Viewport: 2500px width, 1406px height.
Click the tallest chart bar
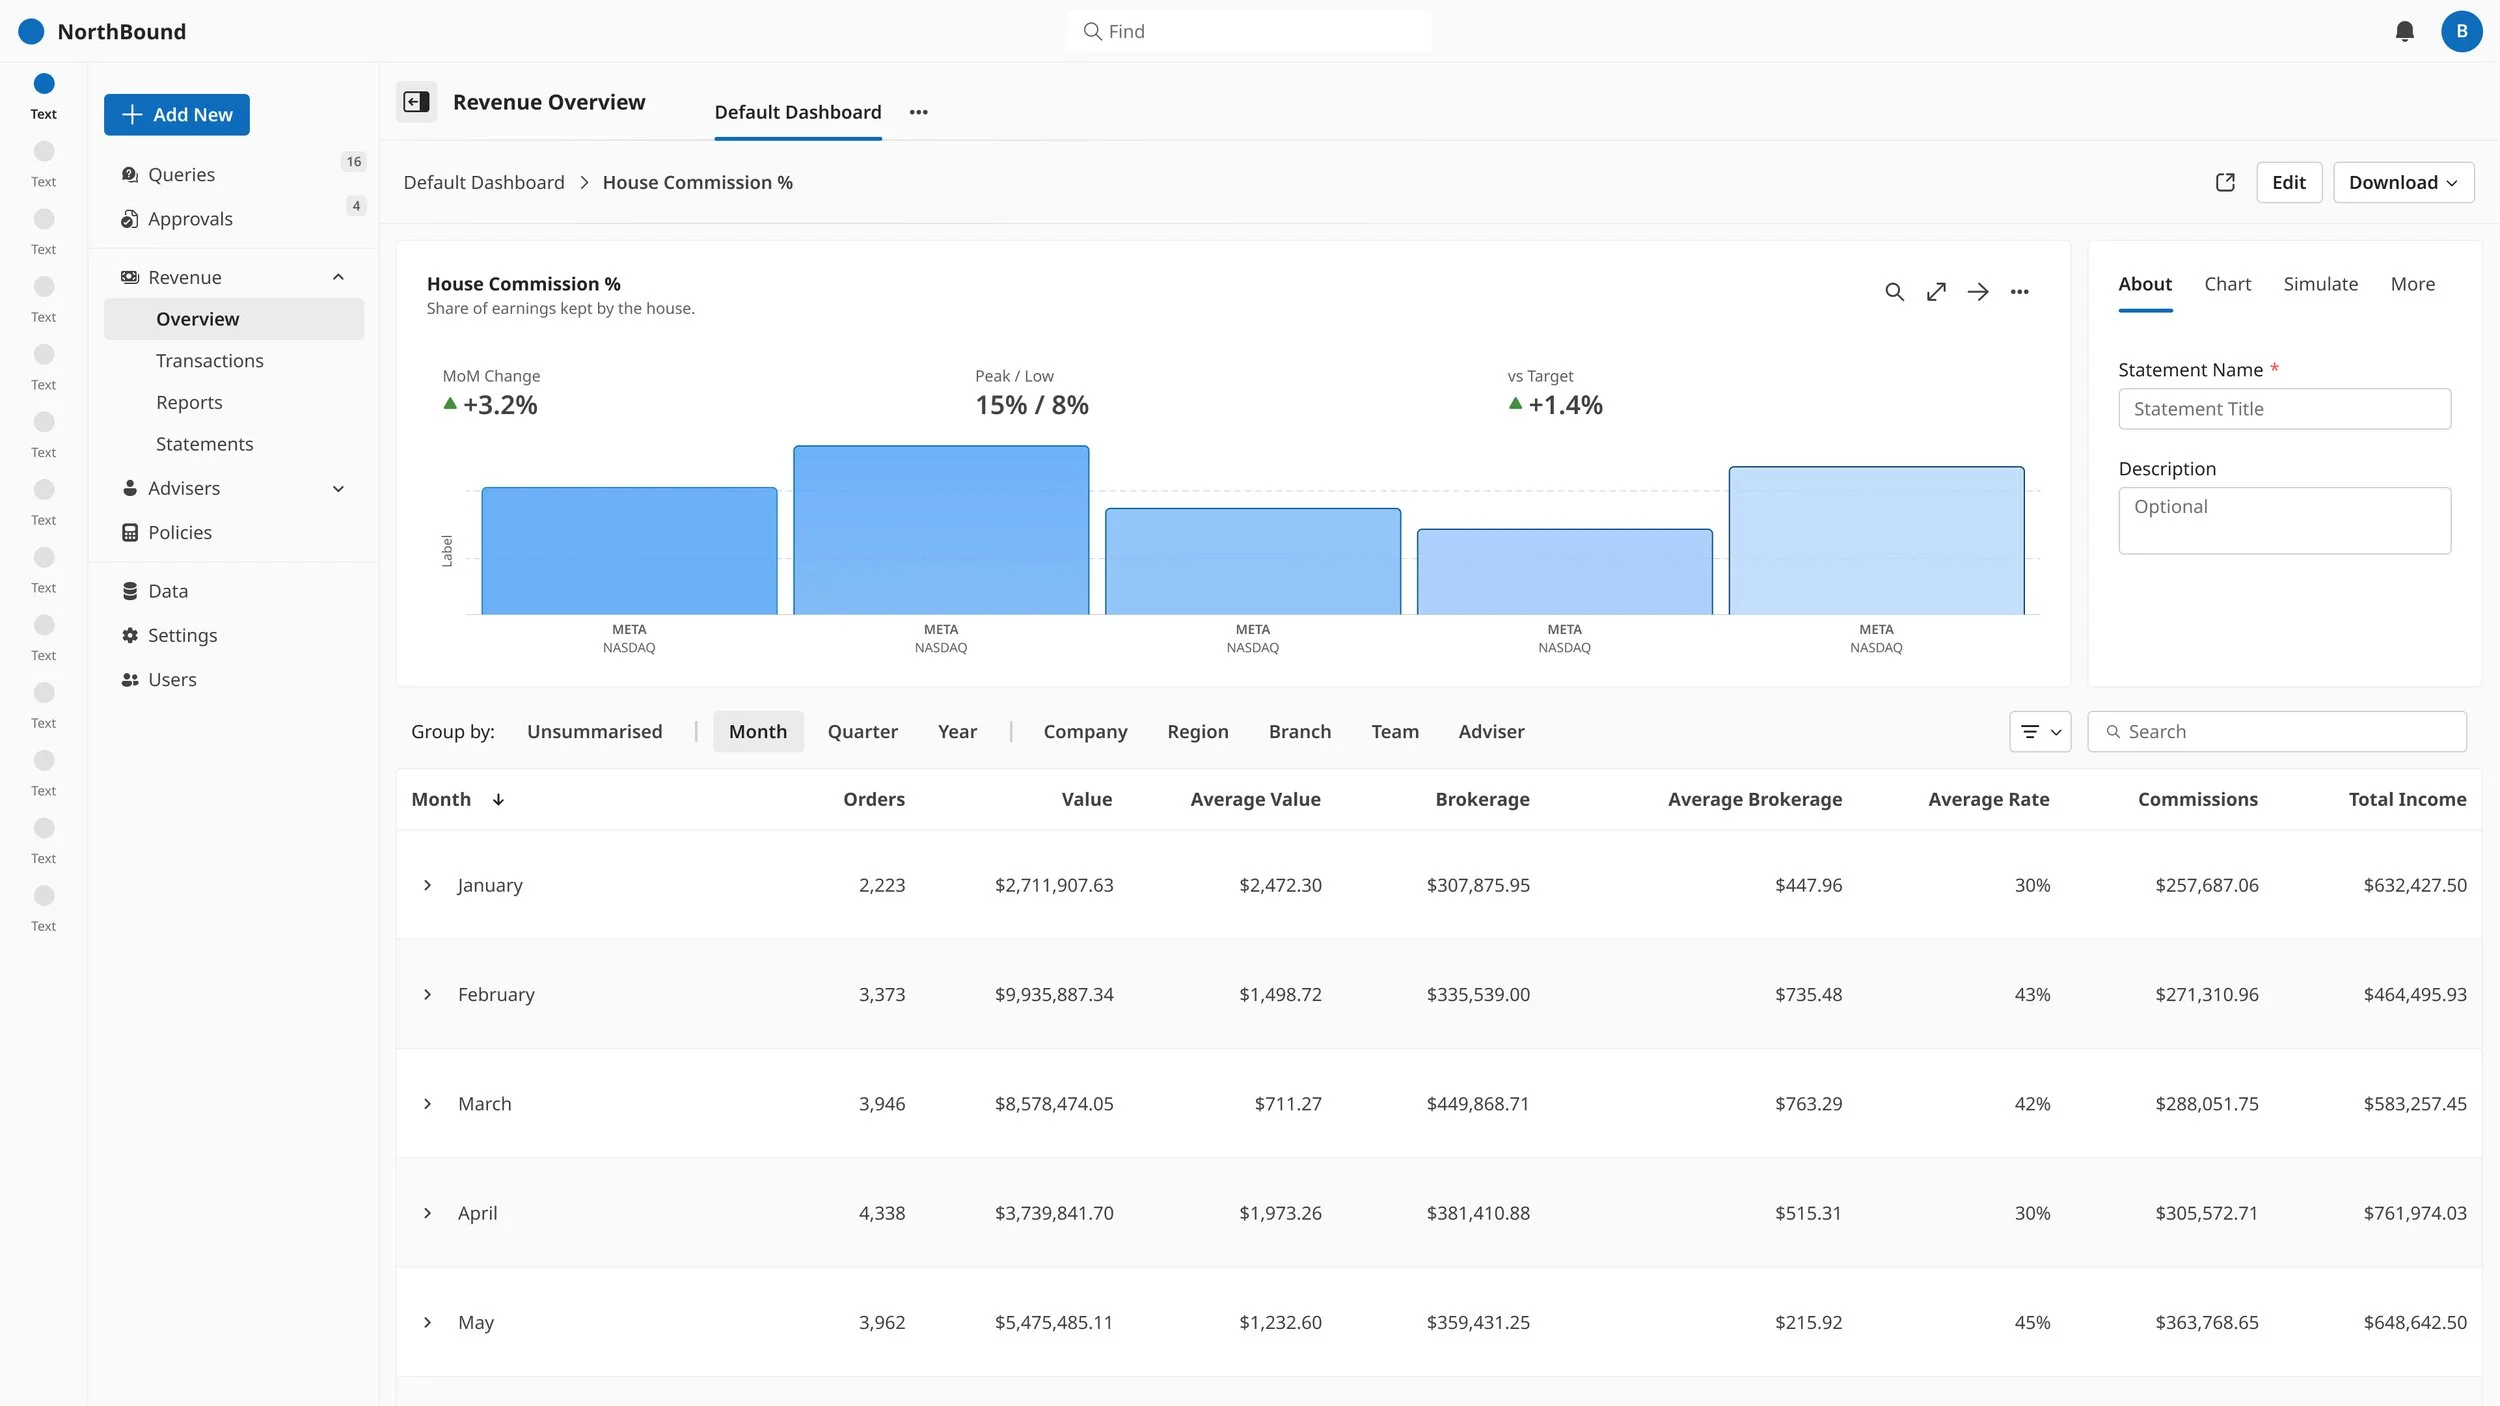coord(940,530)
